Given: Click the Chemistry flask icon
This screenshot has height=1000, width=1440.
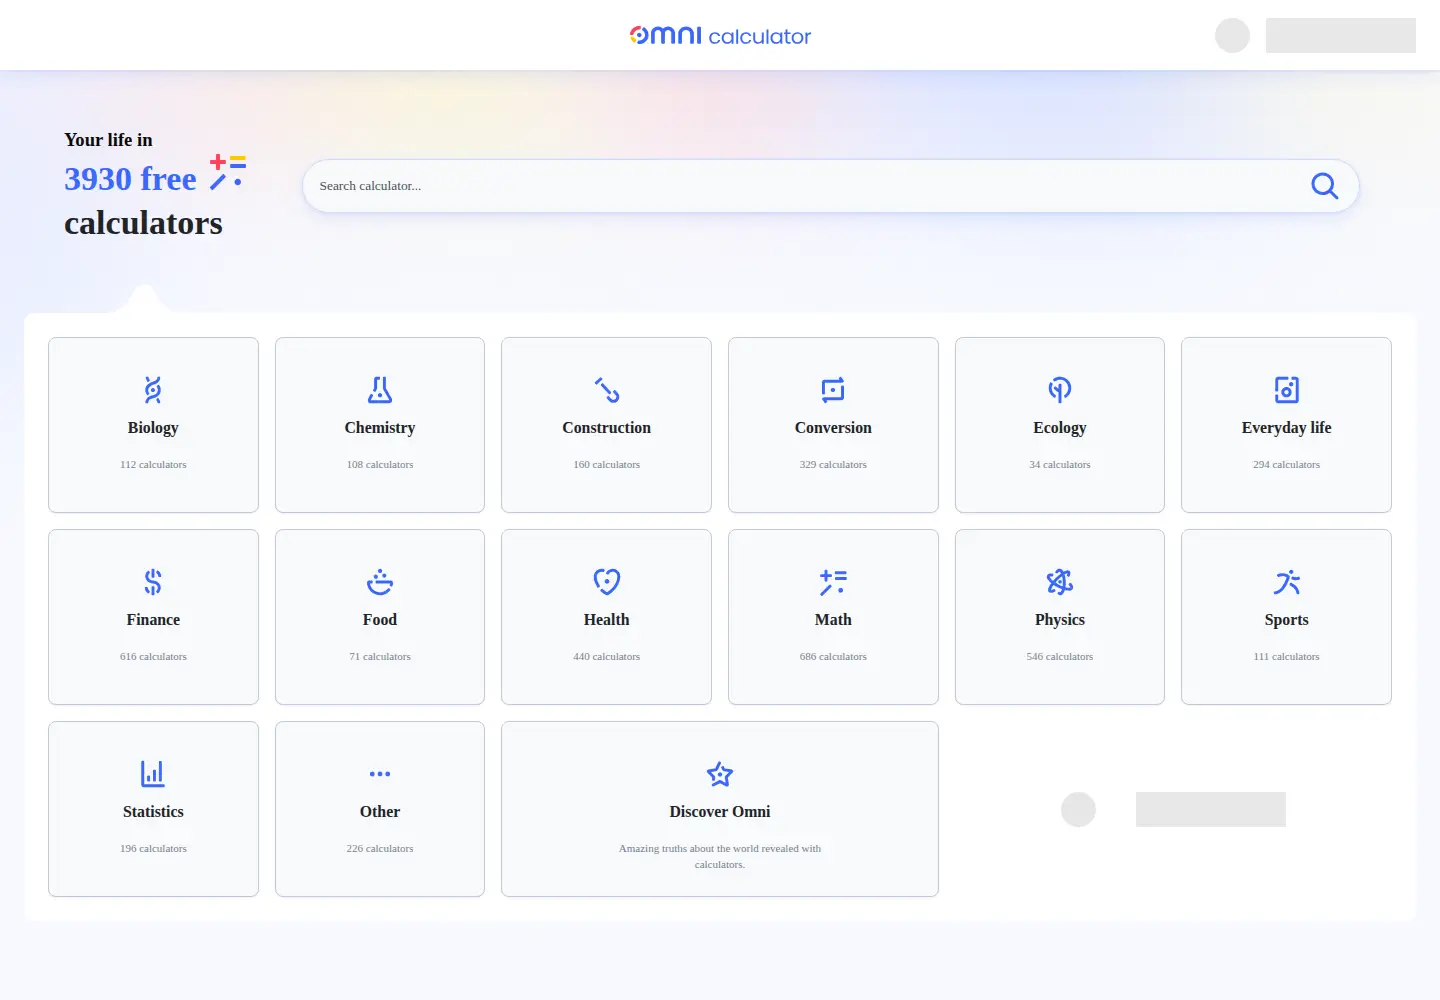Looking at the screenshot, I should coord(380,389).
